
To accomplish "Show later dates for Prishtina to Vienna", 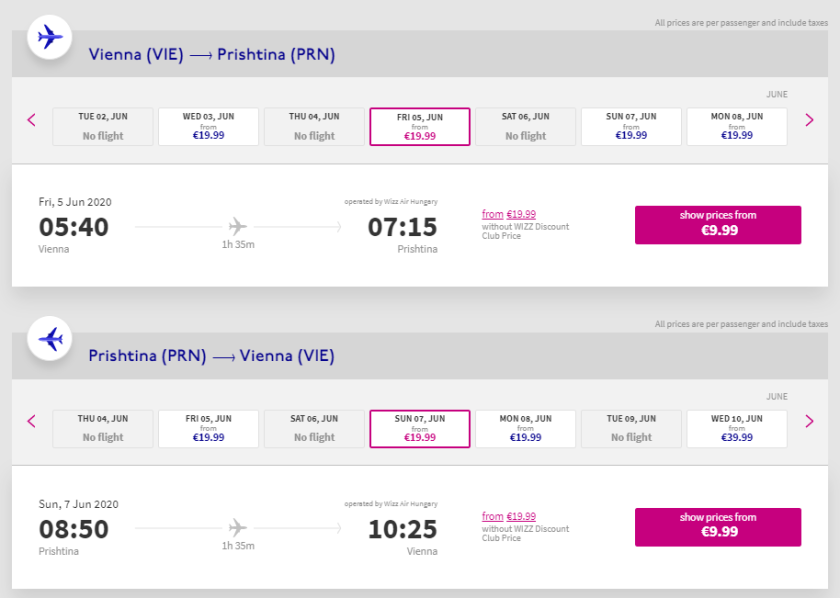I will coord(809,421).
